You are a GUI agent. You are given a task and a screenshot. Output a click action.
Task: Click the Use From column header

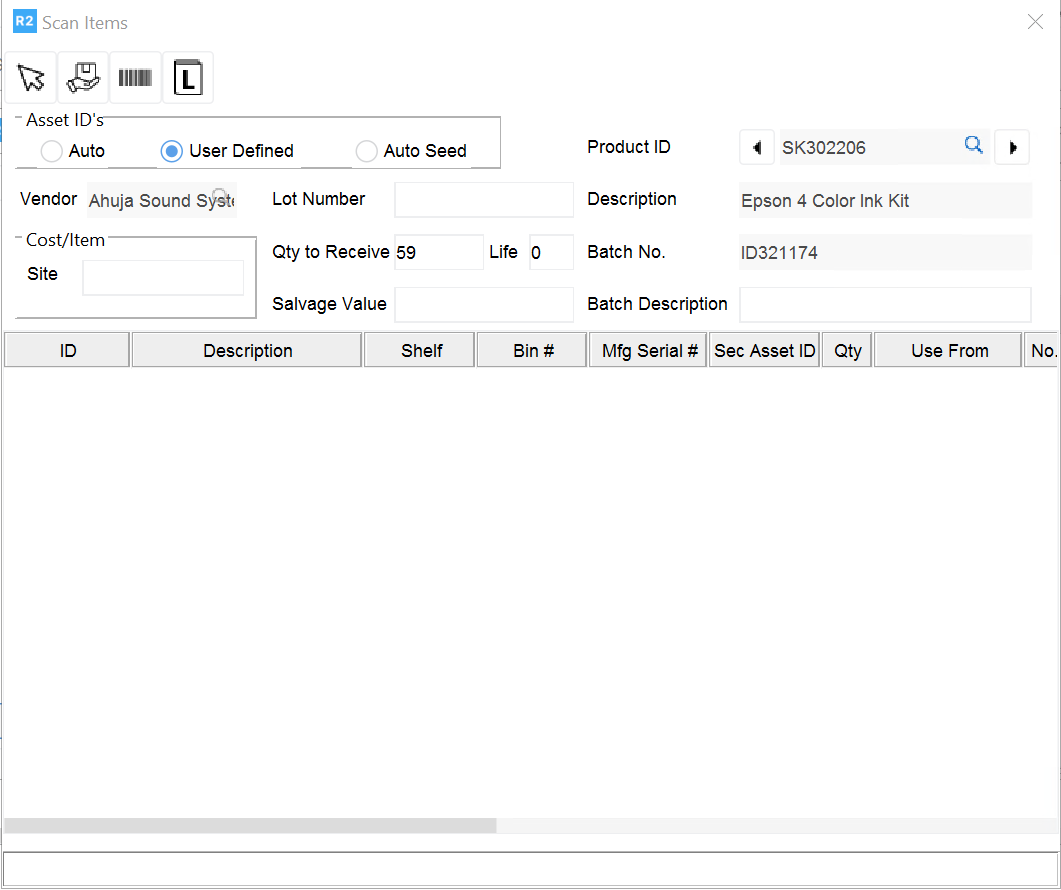pos(949,351)
